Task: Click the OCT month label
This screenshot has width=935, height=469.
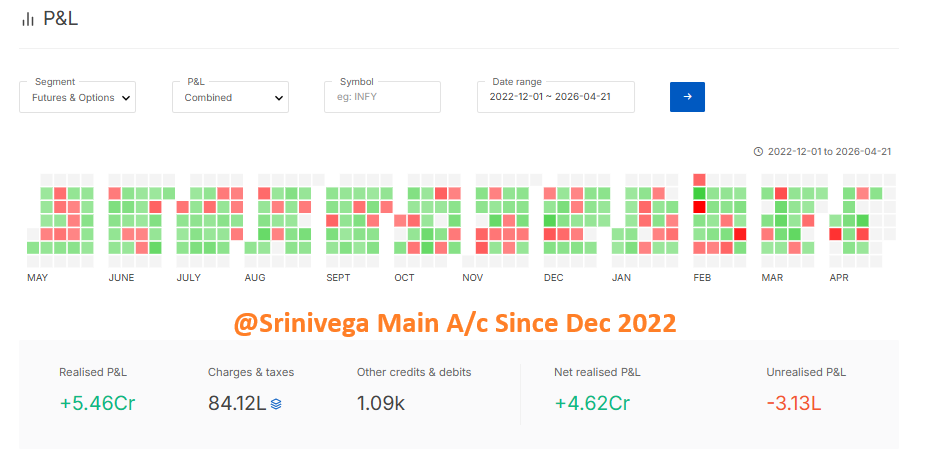Action: click(404, 278)
